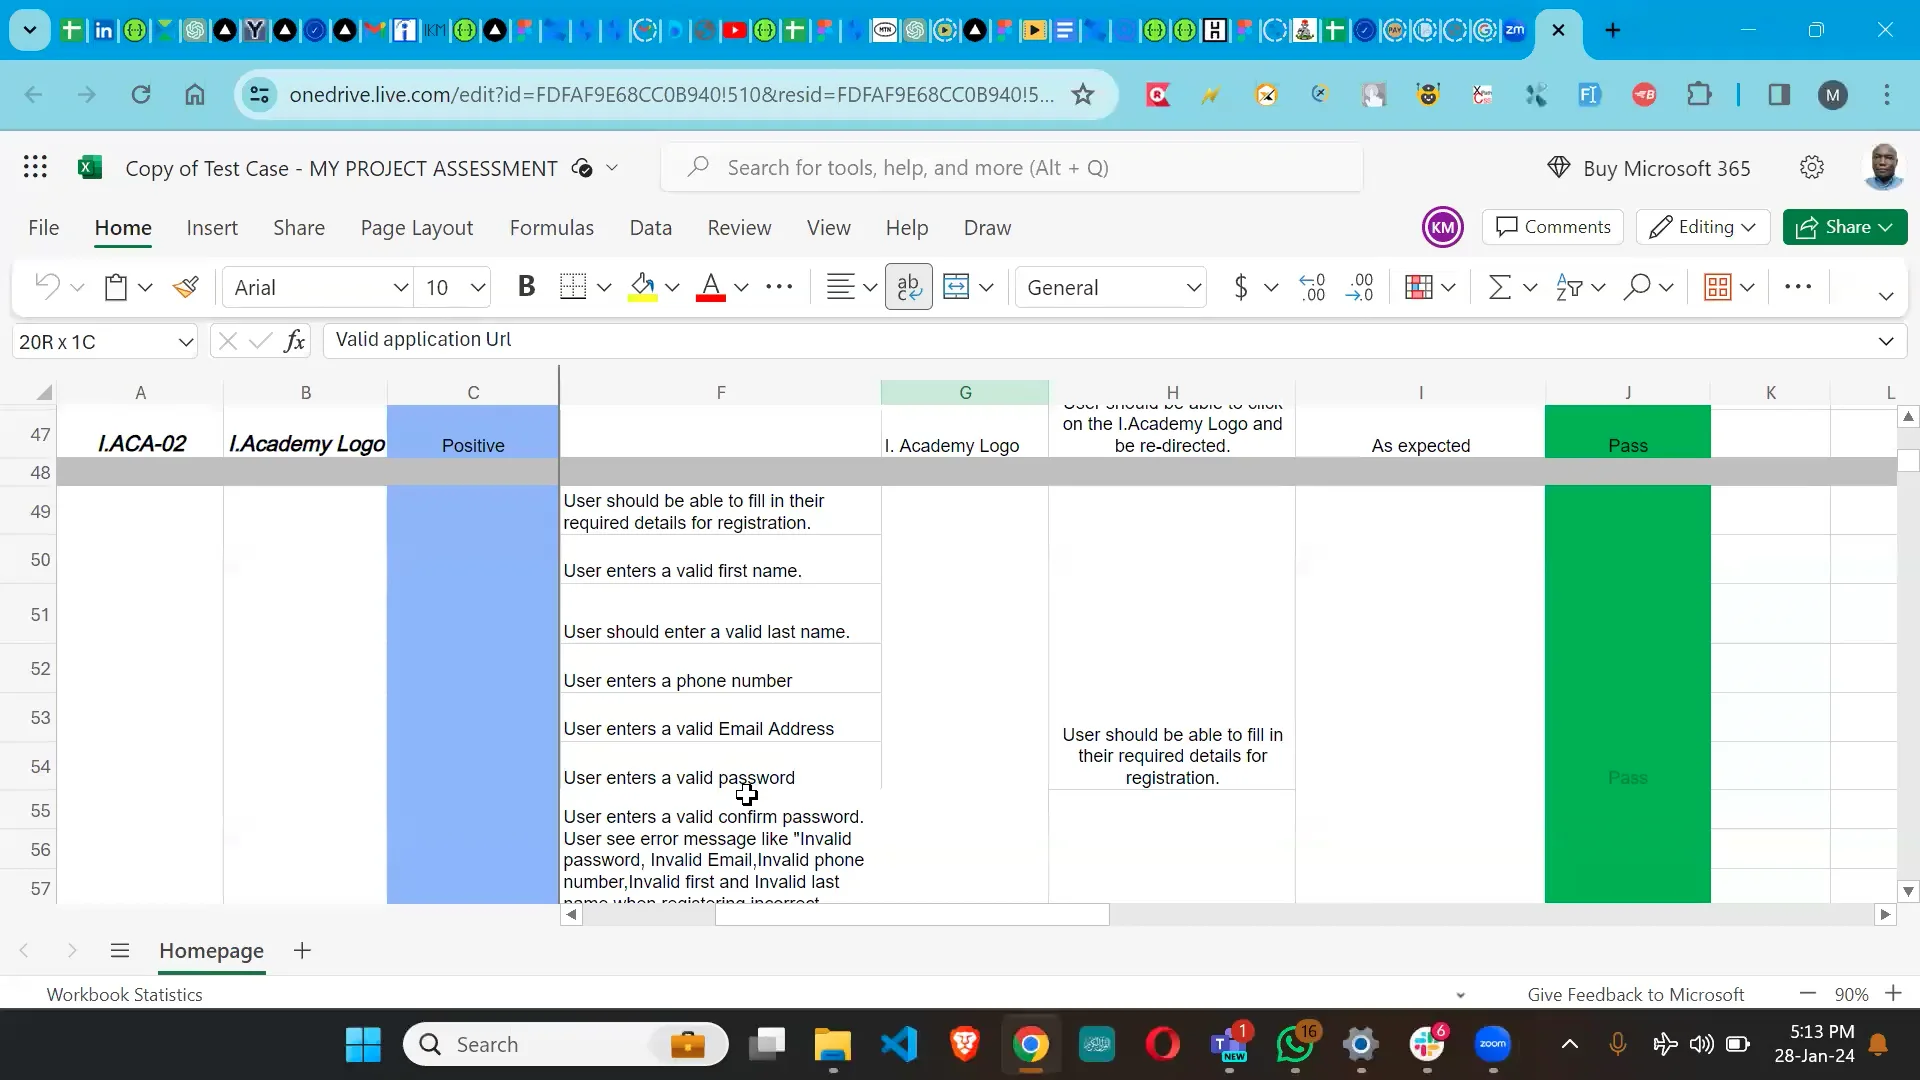Apply the red font color

click(710, 287)
